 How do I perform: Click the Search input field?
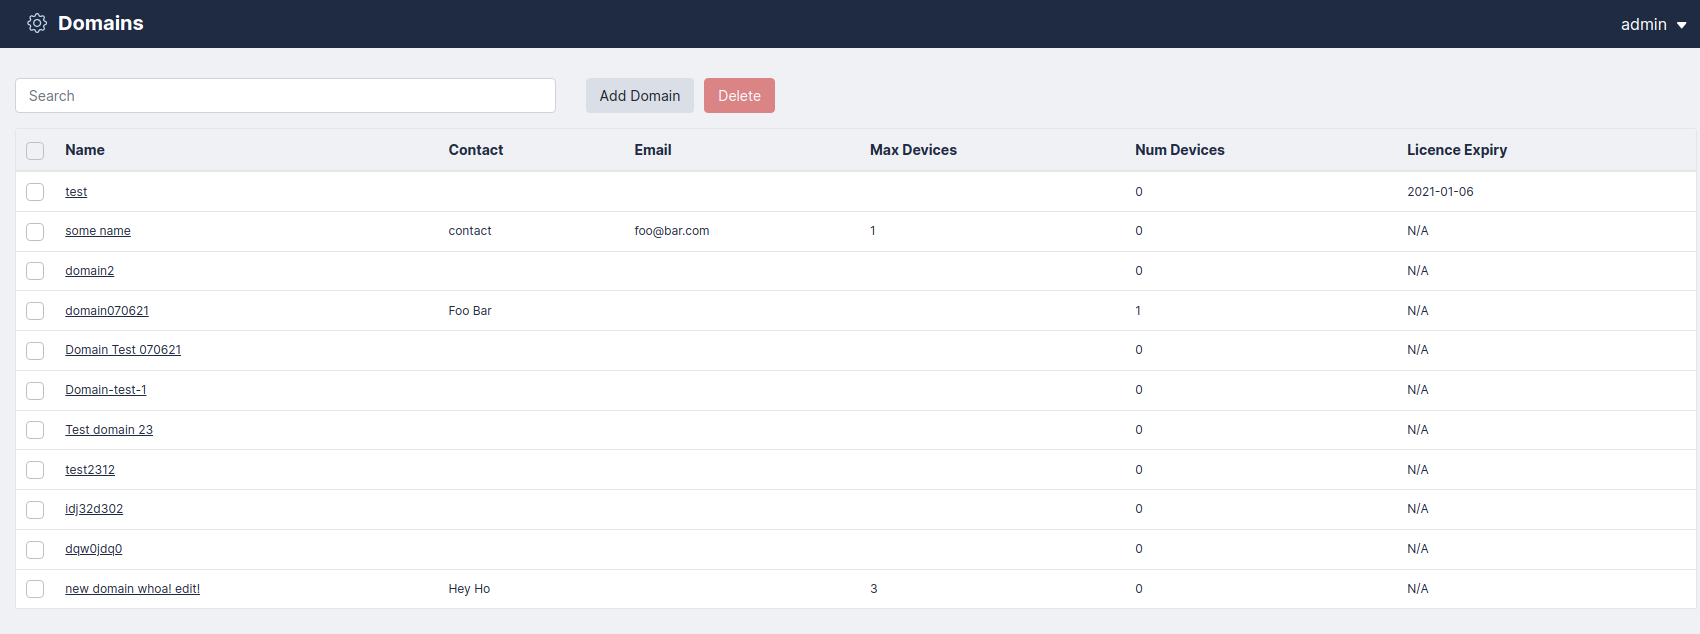[285, 96]
